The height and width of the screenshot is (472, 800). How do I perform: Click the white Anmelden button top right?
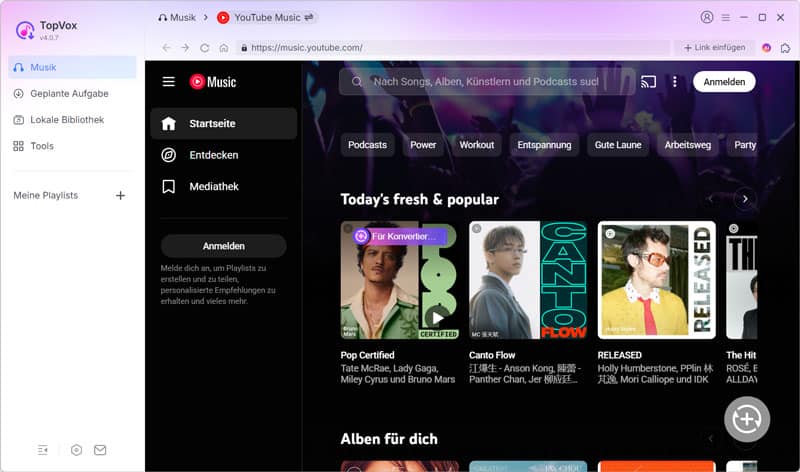coord(724,82)
